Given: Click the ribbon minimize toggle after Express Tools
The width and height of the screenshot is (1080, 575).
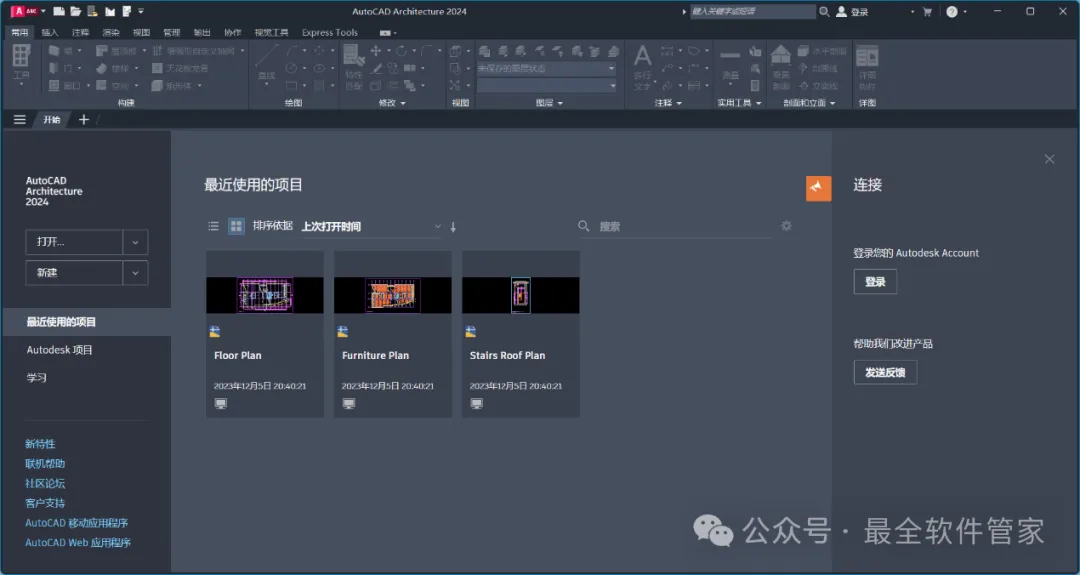Looking at the screenshot, I should 386,32.
